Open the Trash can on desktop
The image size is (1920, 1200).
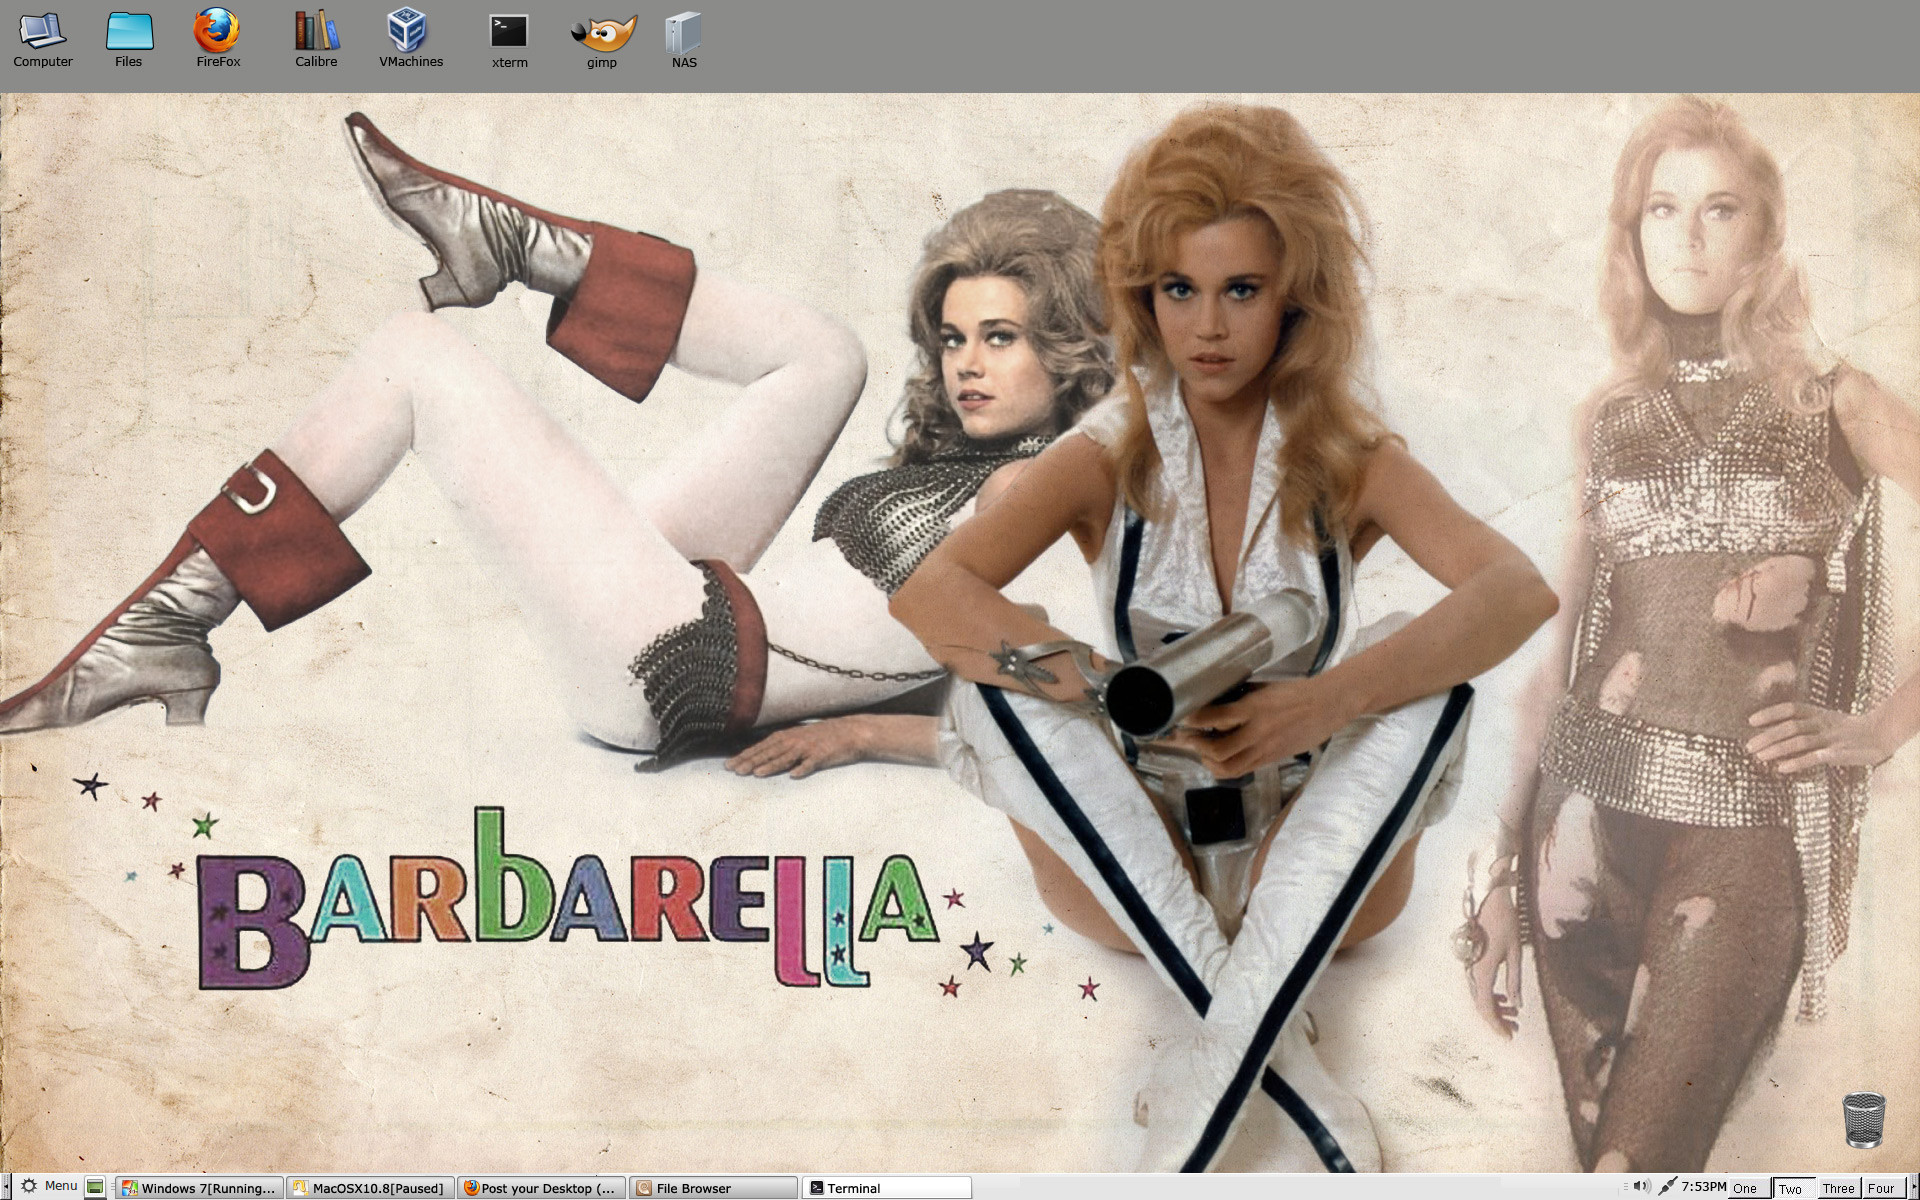[x=1863, y=1120]
